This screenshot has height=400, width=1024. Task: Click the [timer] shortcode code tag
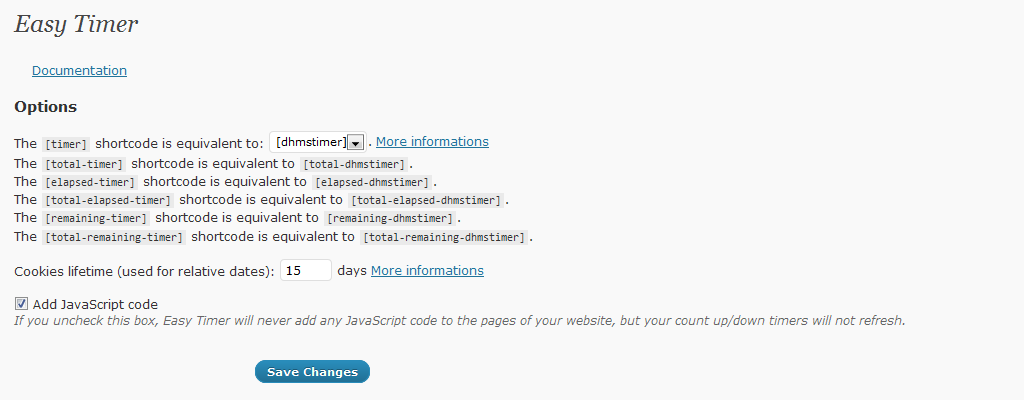pyautogui.click(x=65, y=144)
